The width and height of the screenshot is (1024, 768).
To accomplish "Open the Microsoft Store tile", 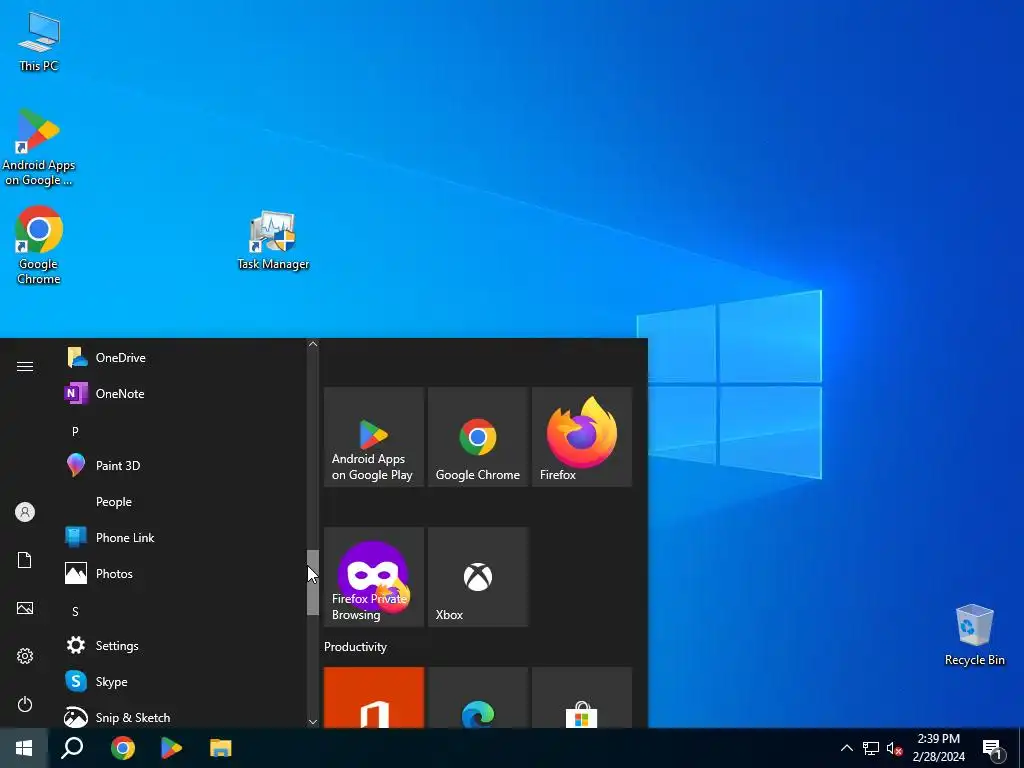I will click(x=582, y=697).
